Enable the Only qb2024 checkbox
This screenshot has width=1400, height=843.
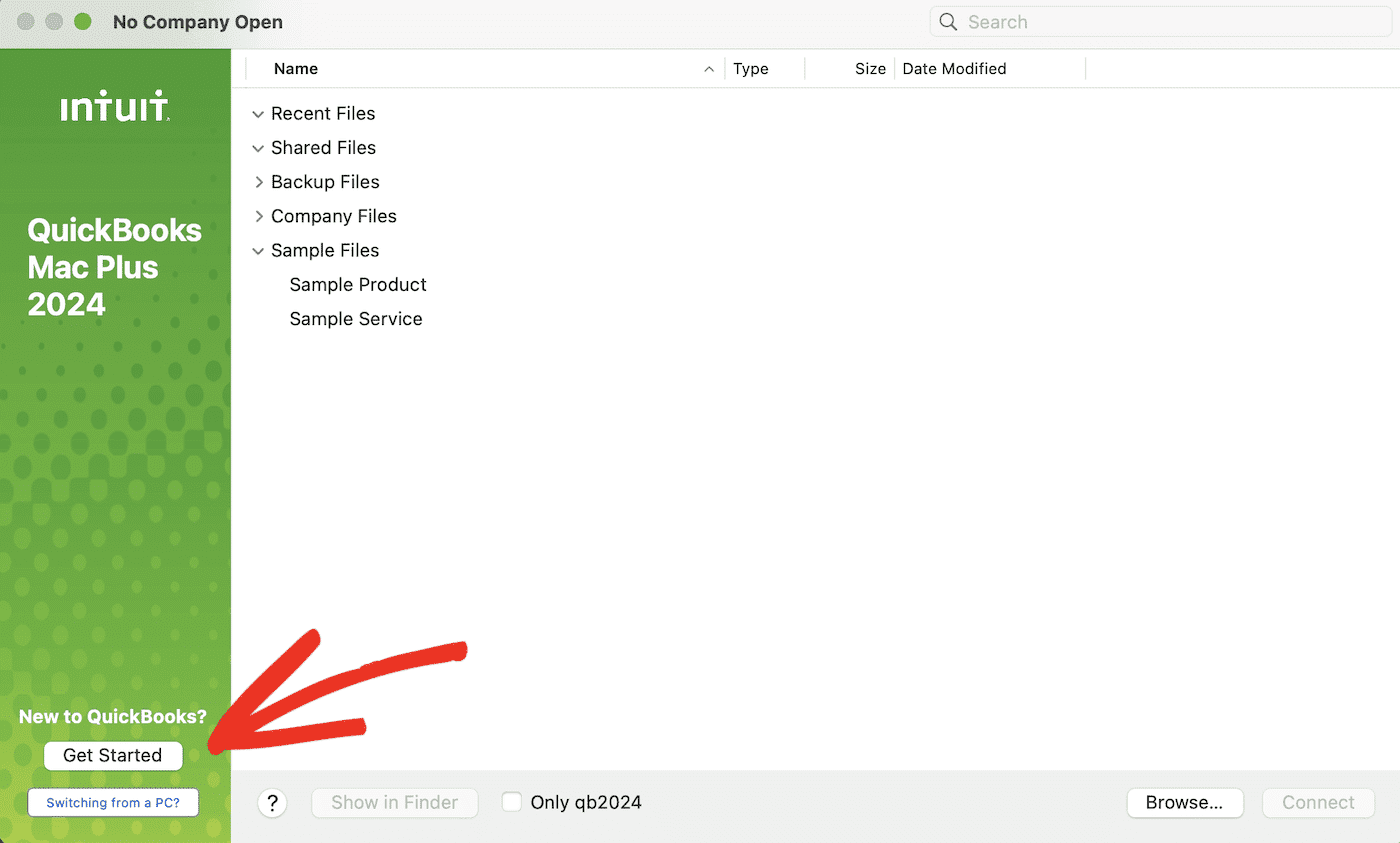(x=512, y=802)
